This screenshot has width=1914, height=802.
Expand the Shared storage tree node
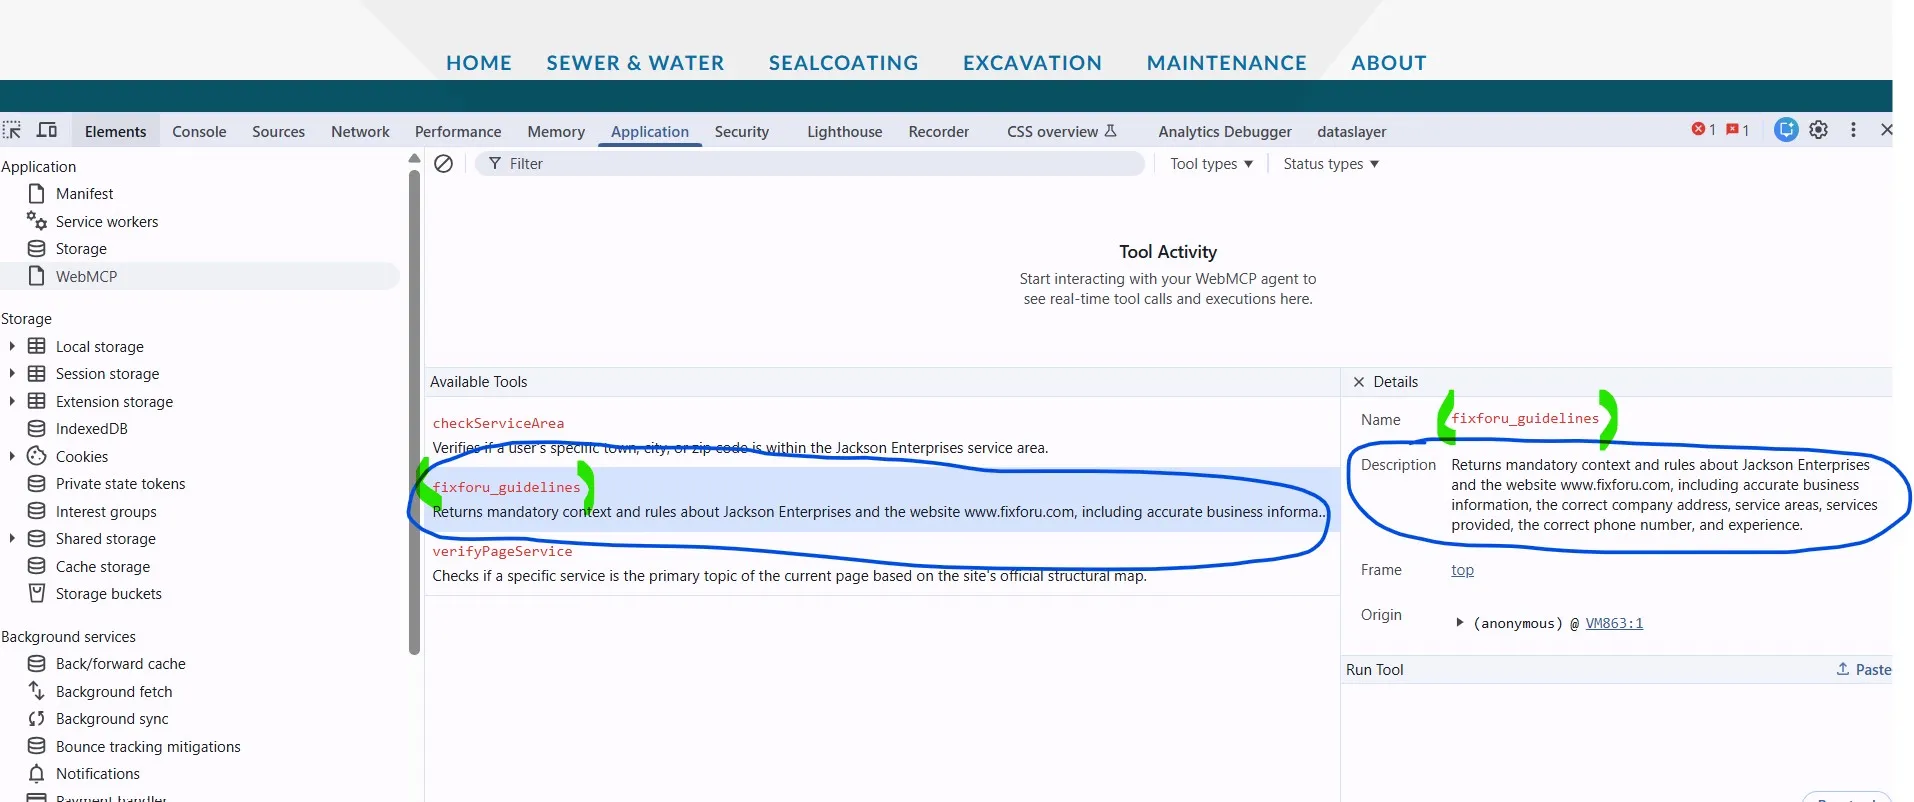(x=12, y=538)
